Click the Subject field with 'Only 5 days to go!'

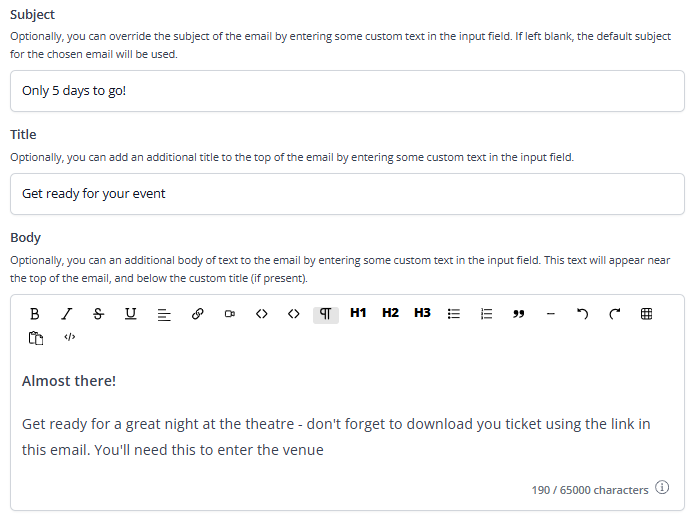coord(347,91)
